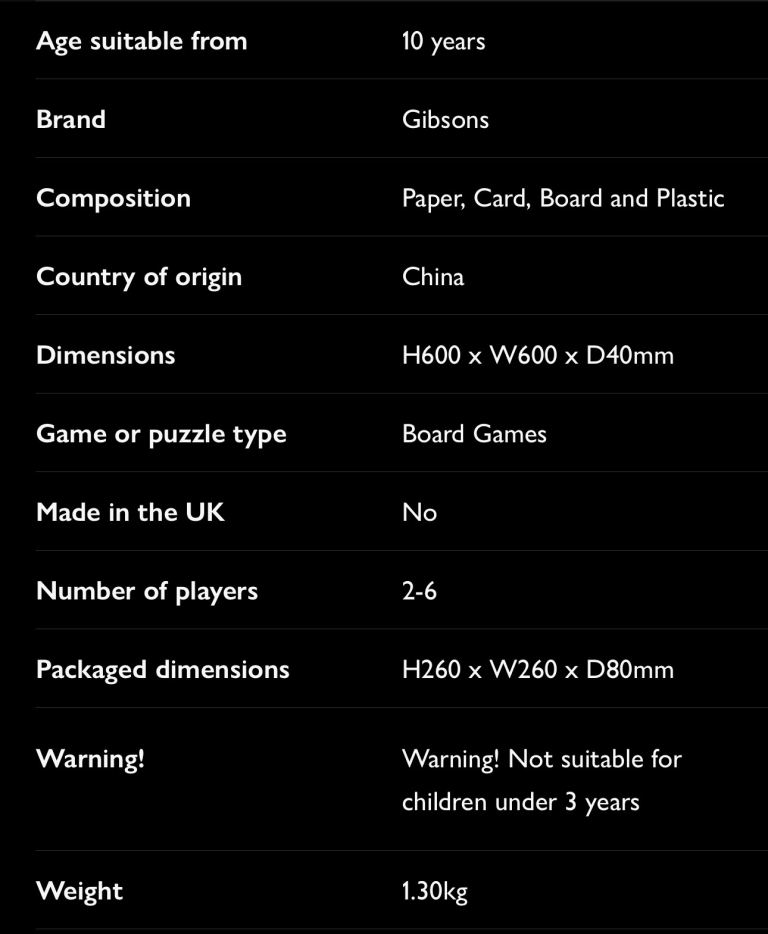Click the 'Age suitable from' label
The width and height of the screenshot is (768, 934).
click(x=141, y=41)
